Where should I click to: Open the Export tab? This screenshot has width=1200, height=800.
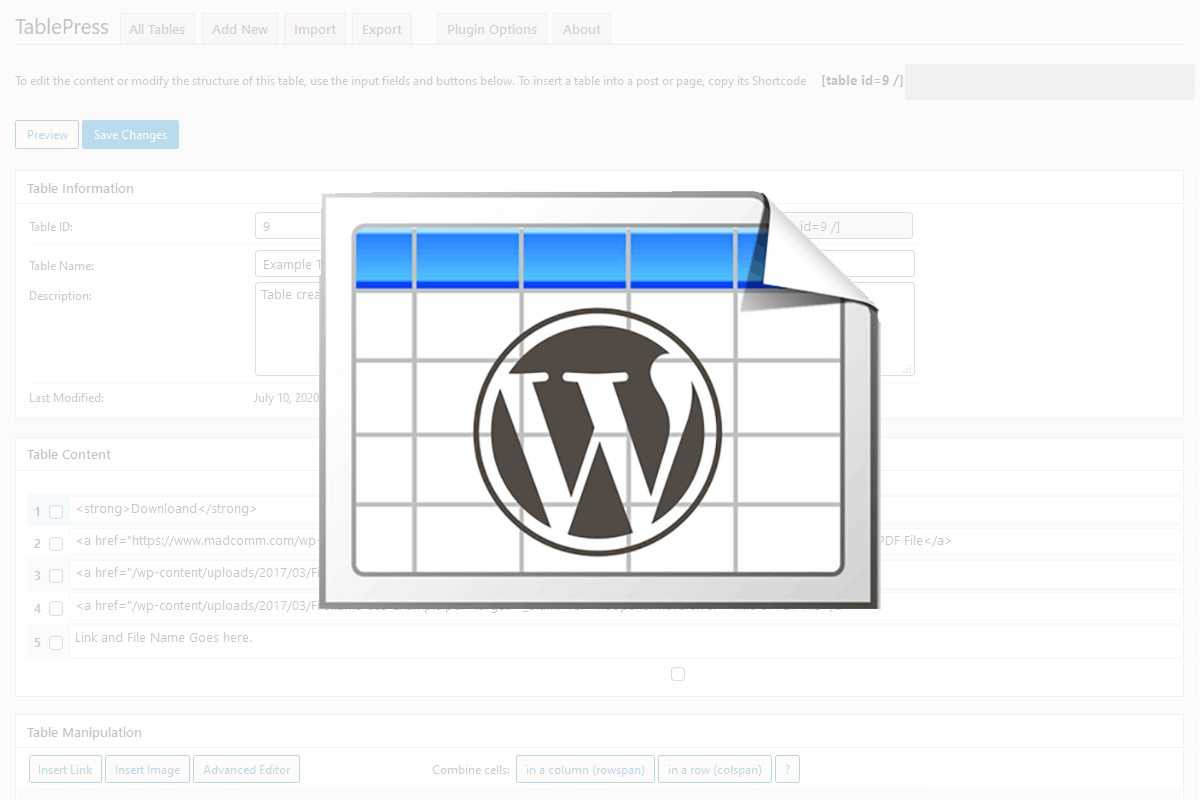[x=382, y=29]
